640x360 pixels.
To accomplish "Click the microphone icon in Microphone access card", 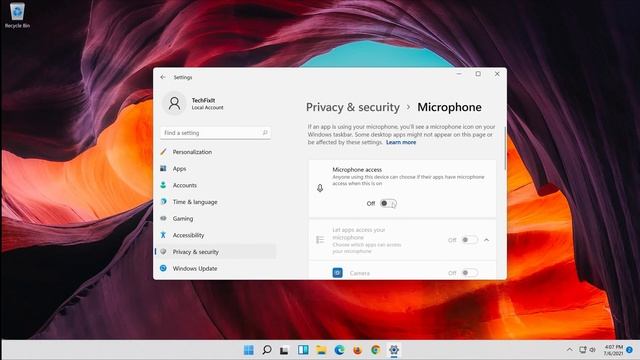I will click(x=320, y=188).
